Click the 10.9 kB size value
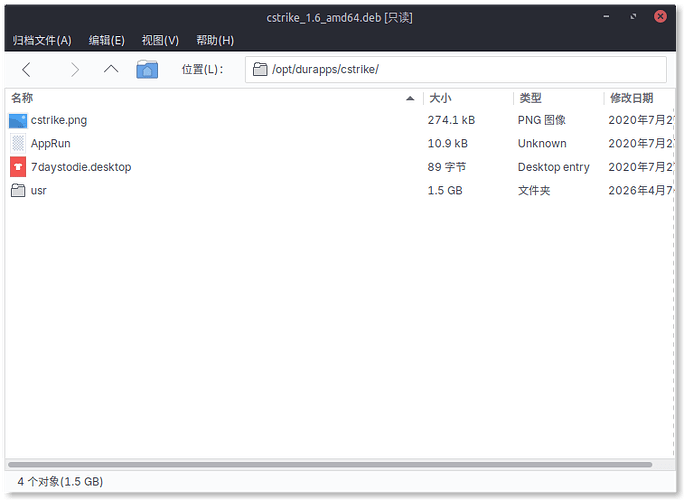Screen dimensions: 684x500 pos(448,144)
